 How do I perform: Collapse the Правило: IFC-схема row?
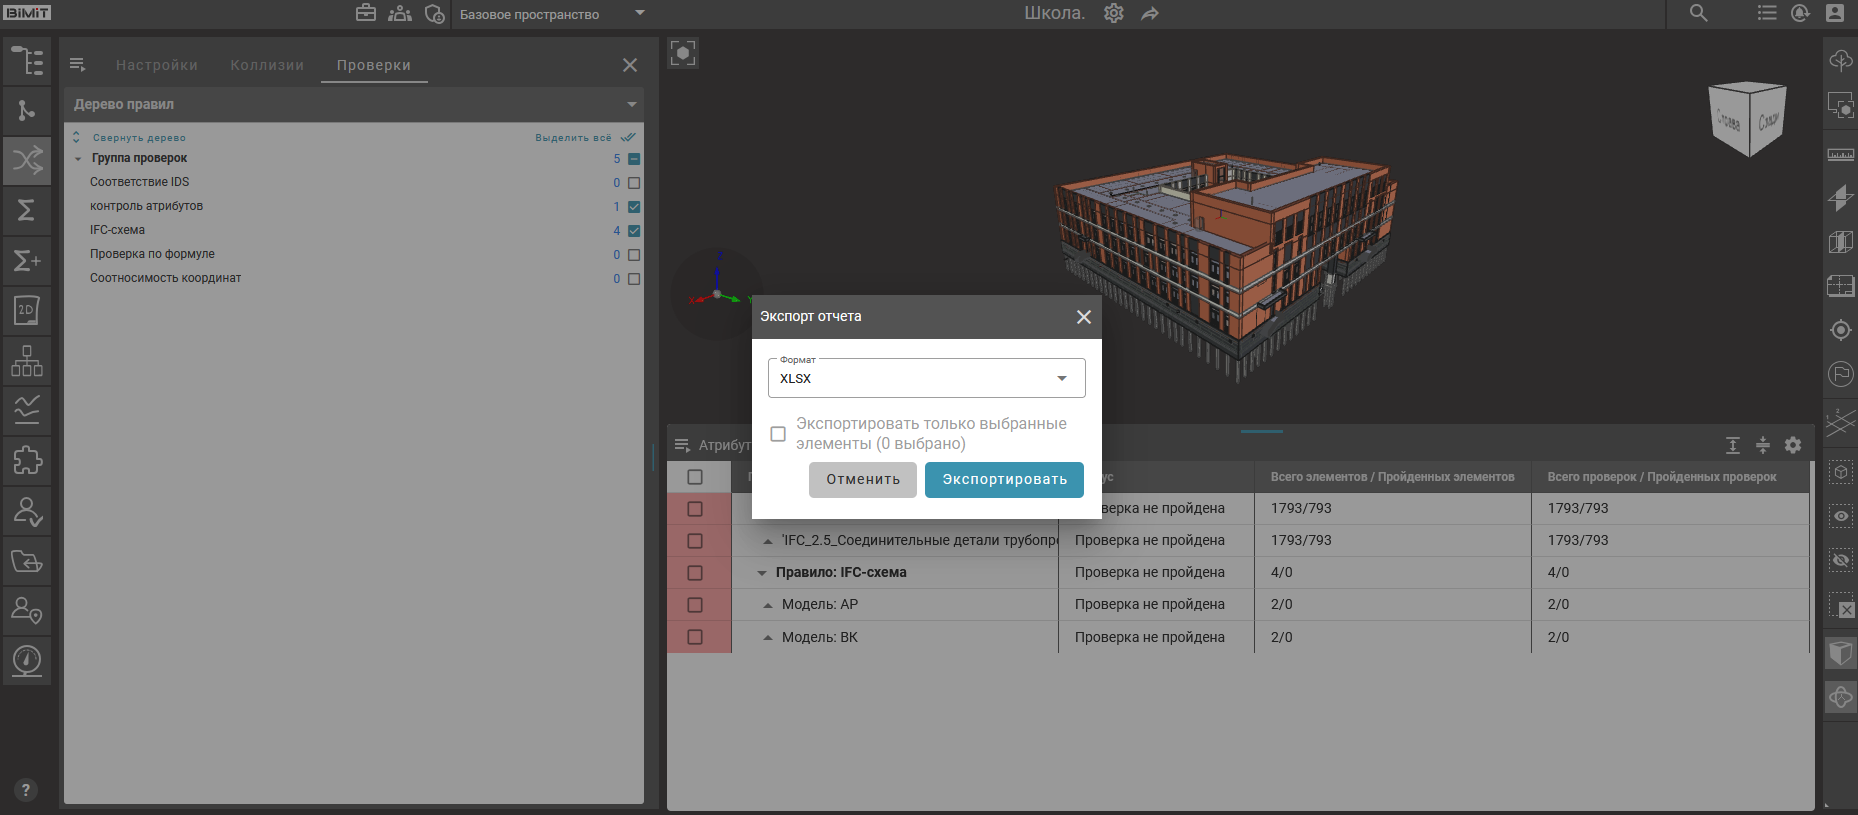[762, 573]
